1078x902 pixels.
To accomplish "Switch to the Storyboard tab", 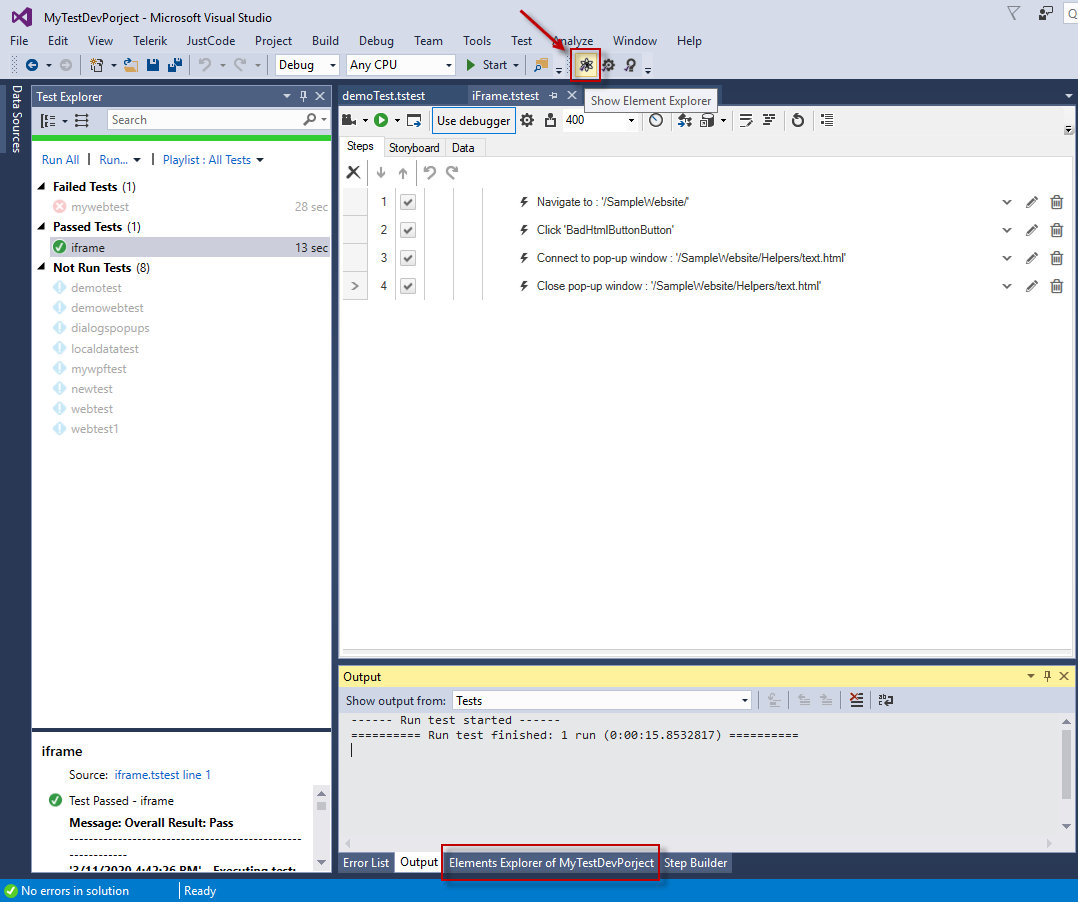I will pos(414,148).
